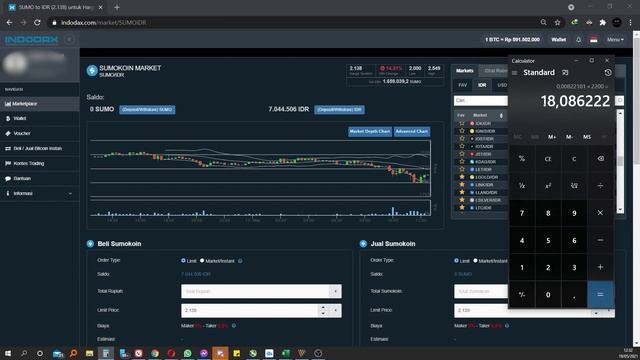The height and width of the screenshot is (360, 640).
Task: Select Limit order type in Beli Sumokoin
Action: [183, 260]
